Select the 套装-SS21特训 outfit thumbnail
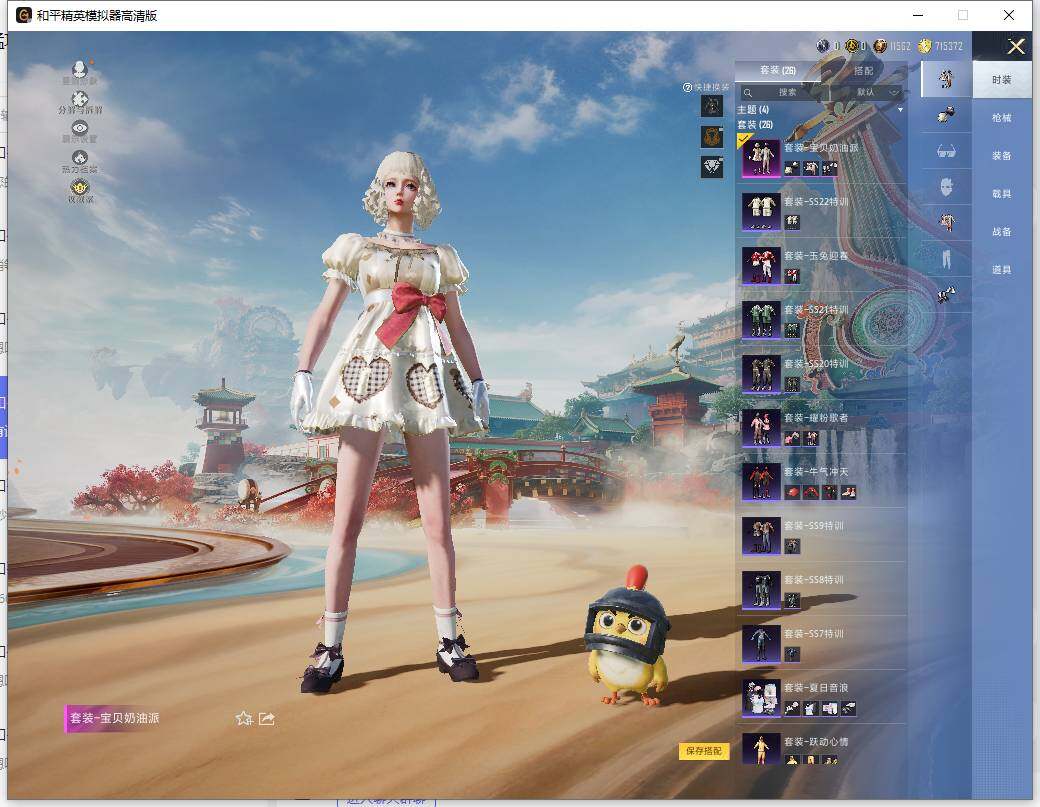Image resolution: width=1040 pixels, height=807 pixels. coord(761,320)
